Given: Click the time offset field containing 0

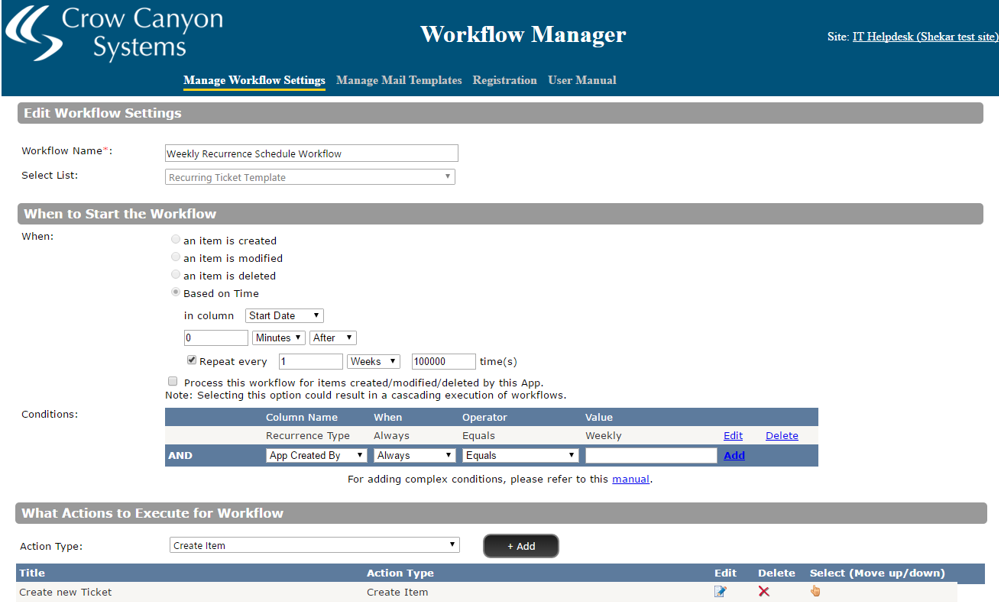Looking at the screenshot, I should 216,338.
